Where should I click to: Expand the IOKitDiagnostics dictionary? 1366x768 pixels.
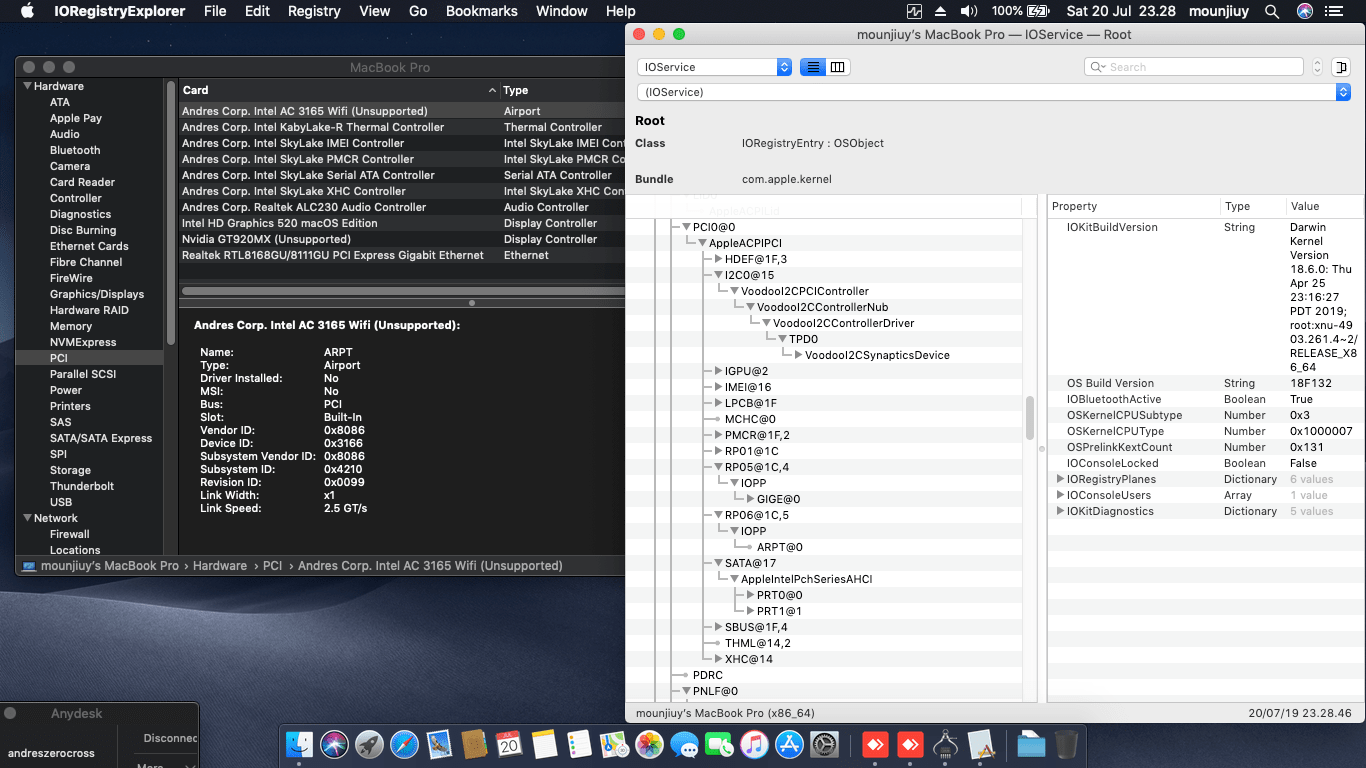(x=1060, y=511)
